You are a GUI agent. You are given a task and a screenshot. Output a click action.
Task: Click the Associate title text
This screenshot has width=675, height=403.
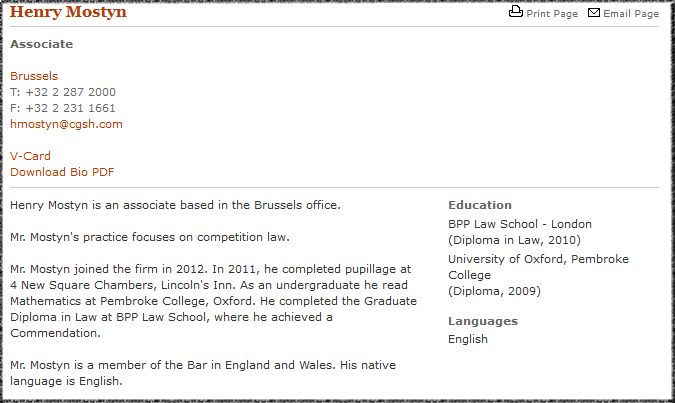[42, 44]
